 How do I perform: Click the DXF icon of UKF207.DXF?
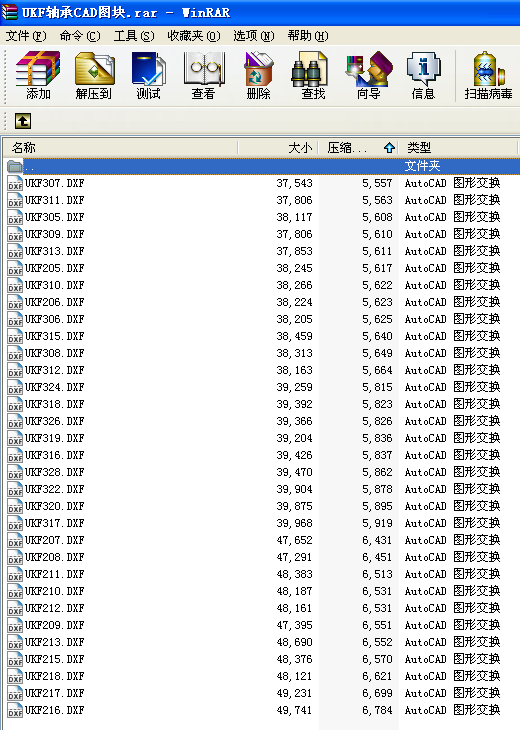point(15,541)
